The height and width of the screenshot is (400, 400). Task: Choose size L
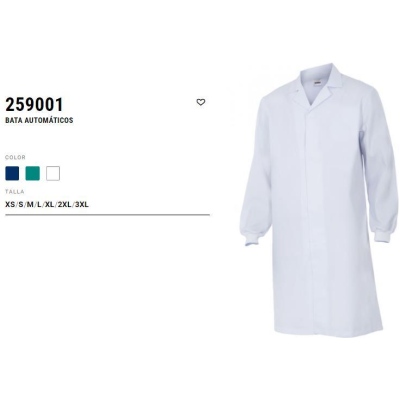(x=39, y=205)
